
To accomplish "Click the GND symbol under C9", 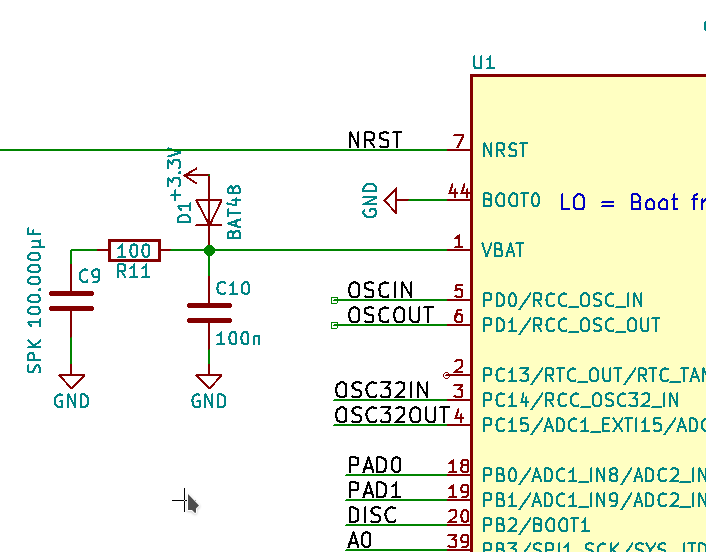I will 71,381.
